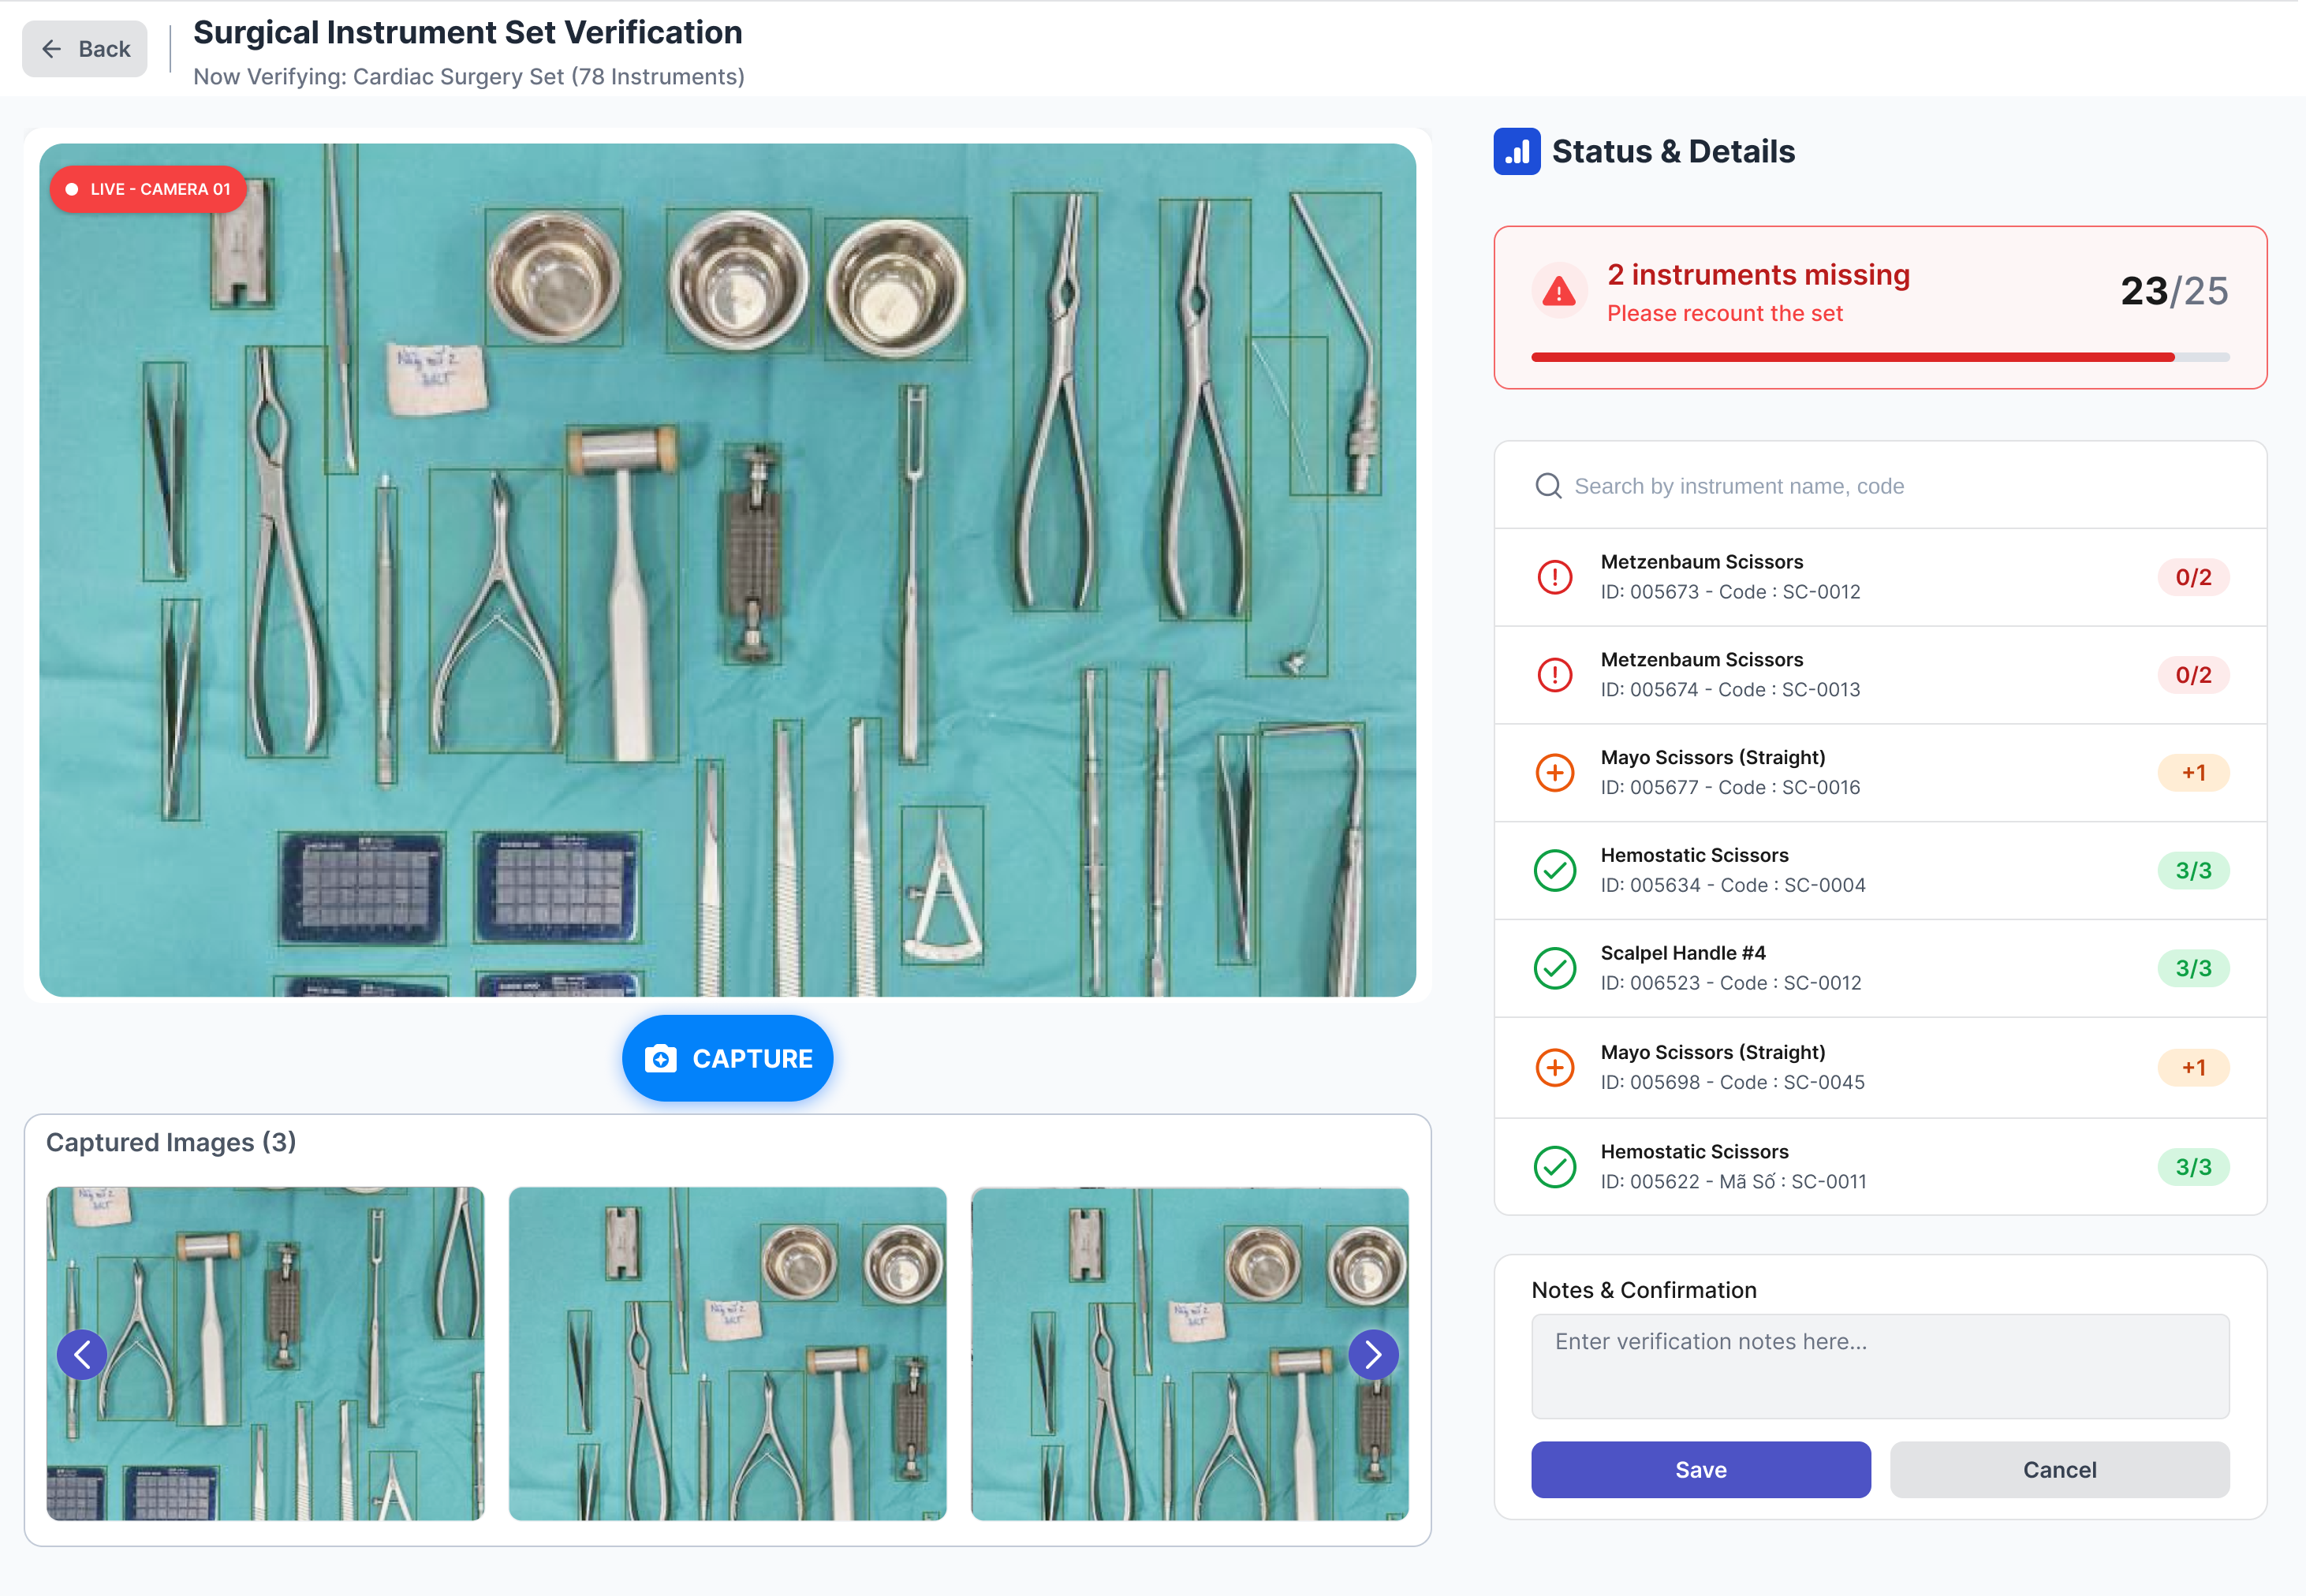Click check icon for Scalpel Handle #4
2306x1596 pixels.
pyautogui.click(x=1555, y=968)
